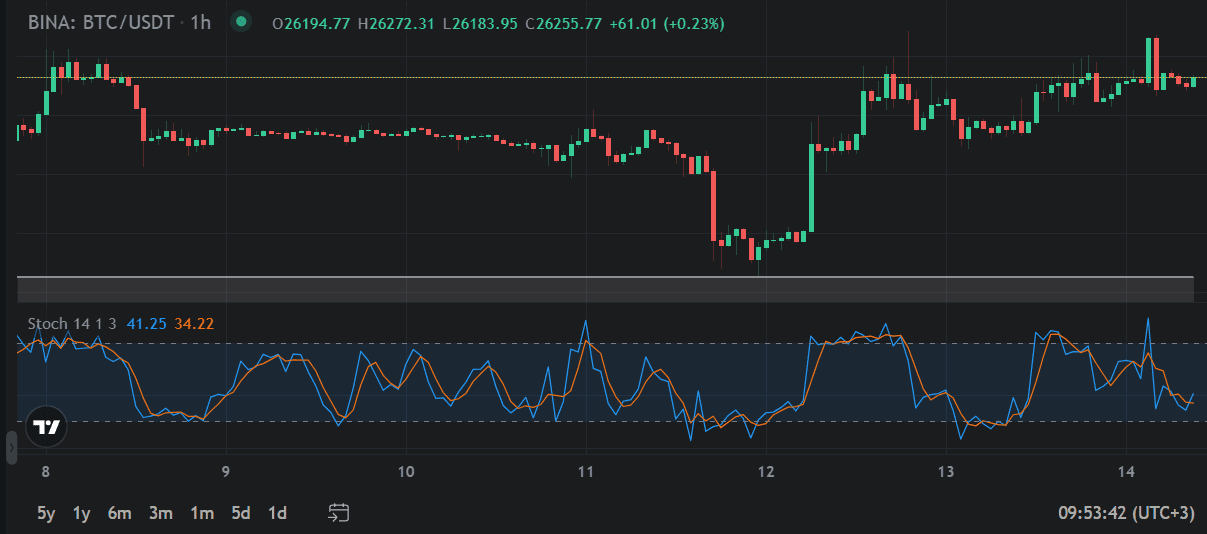Click the date label 9 on time axis

pyautogui.click(x=226, y=472)
